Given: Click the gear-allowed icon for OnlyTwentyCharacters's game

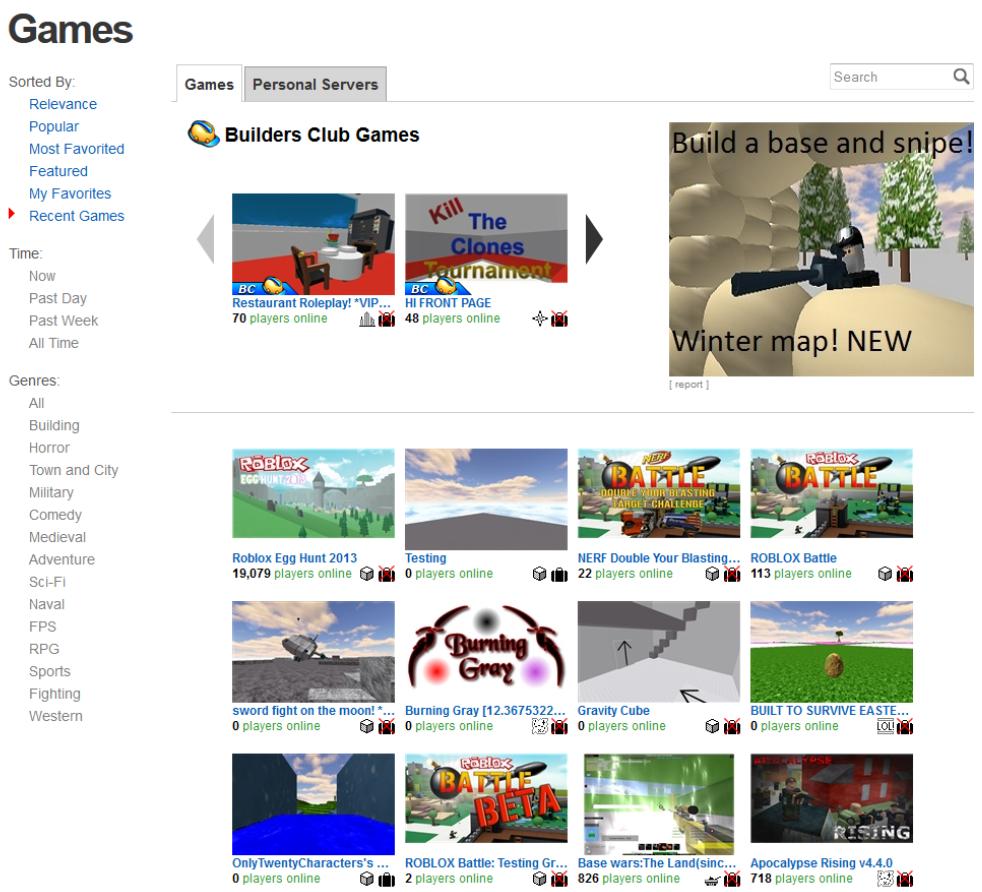Looking at the screenshot, I should pos(386,879).
